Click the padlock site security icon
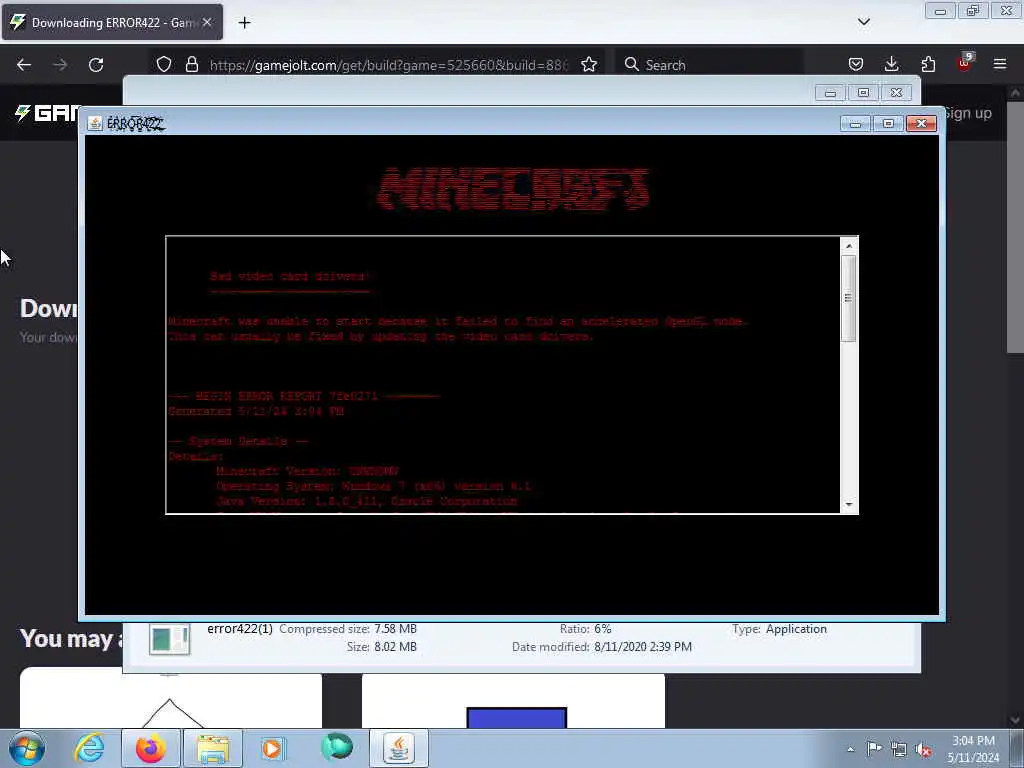The width and height of the screenshot is (1024, 768). point(191,65)
